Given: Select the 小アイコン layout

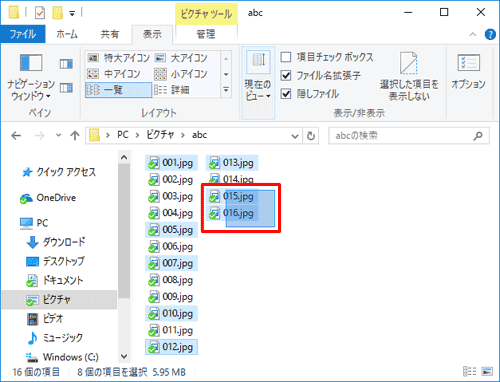Looking at the screenshot, I should coord(182,74).
